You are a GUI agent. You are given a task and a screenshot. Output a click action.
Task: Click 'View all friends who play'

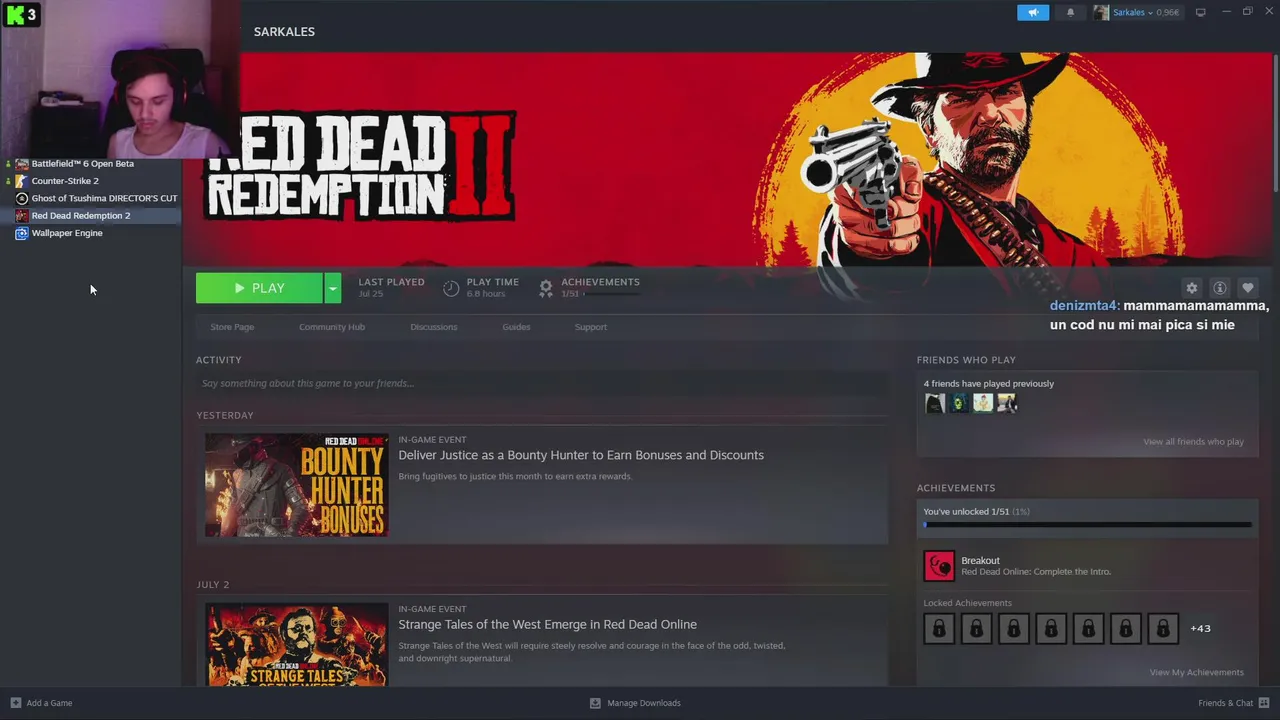1194,442
